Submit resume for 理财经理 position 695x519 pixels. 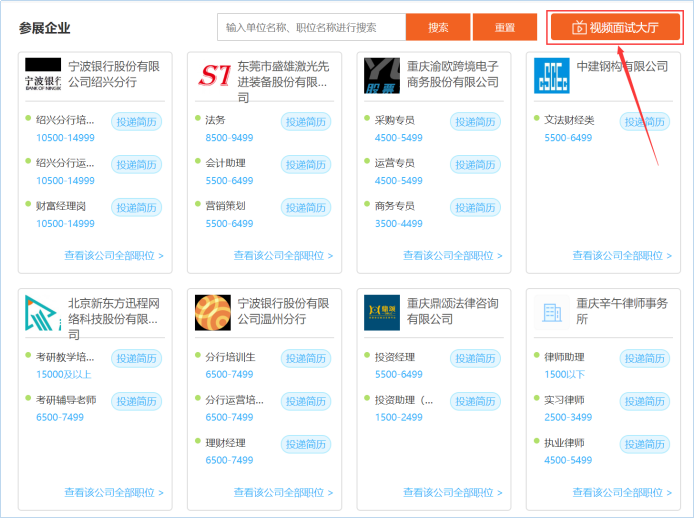coord(305,445)
